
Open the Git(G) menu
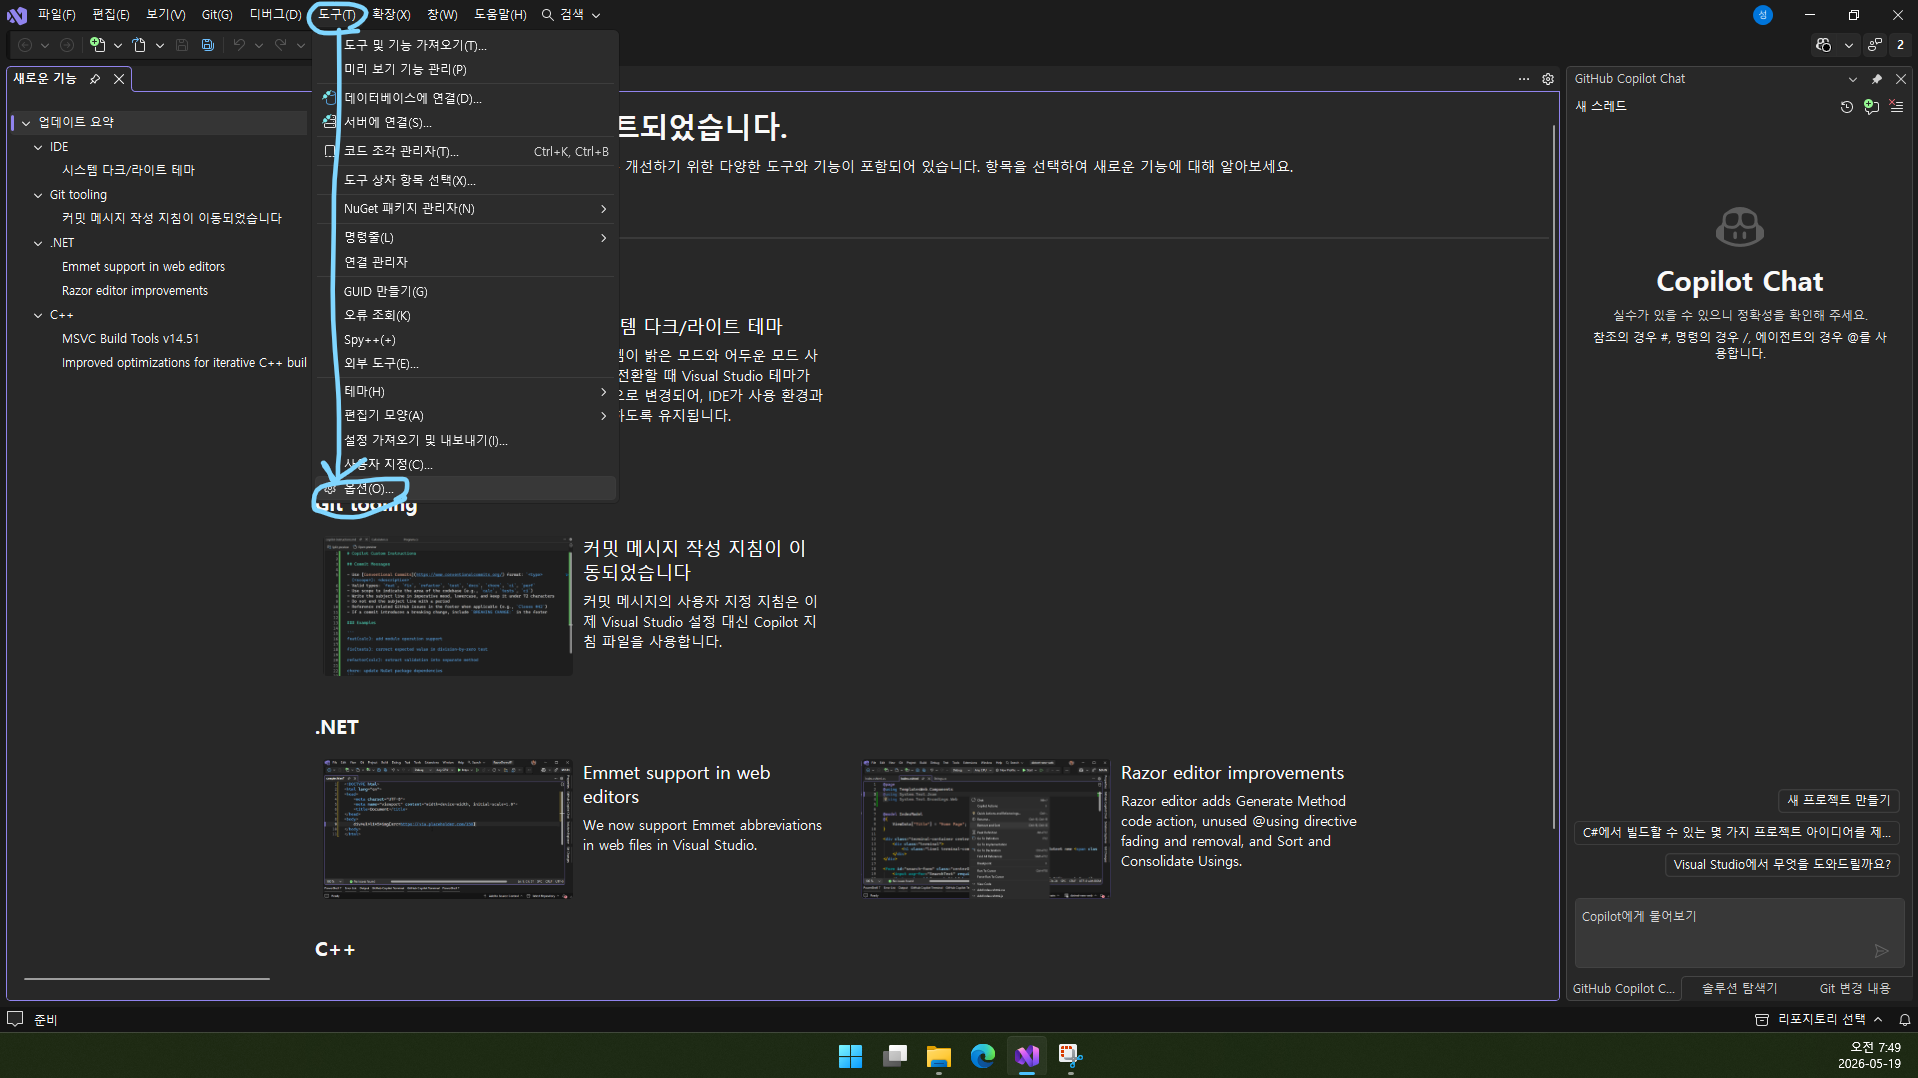[217, 15]
